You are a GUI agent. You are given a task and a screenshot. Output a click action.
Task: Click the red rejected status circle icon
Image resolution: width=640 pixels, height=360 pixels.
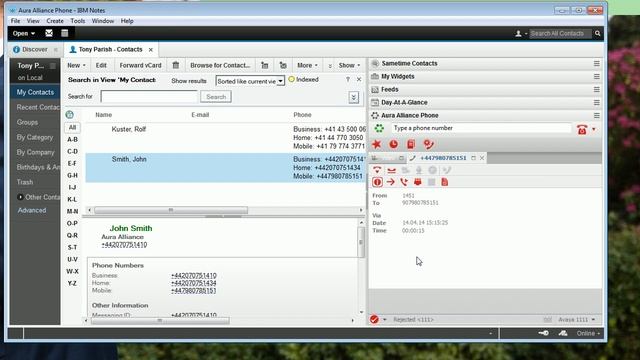coord(374,320)
